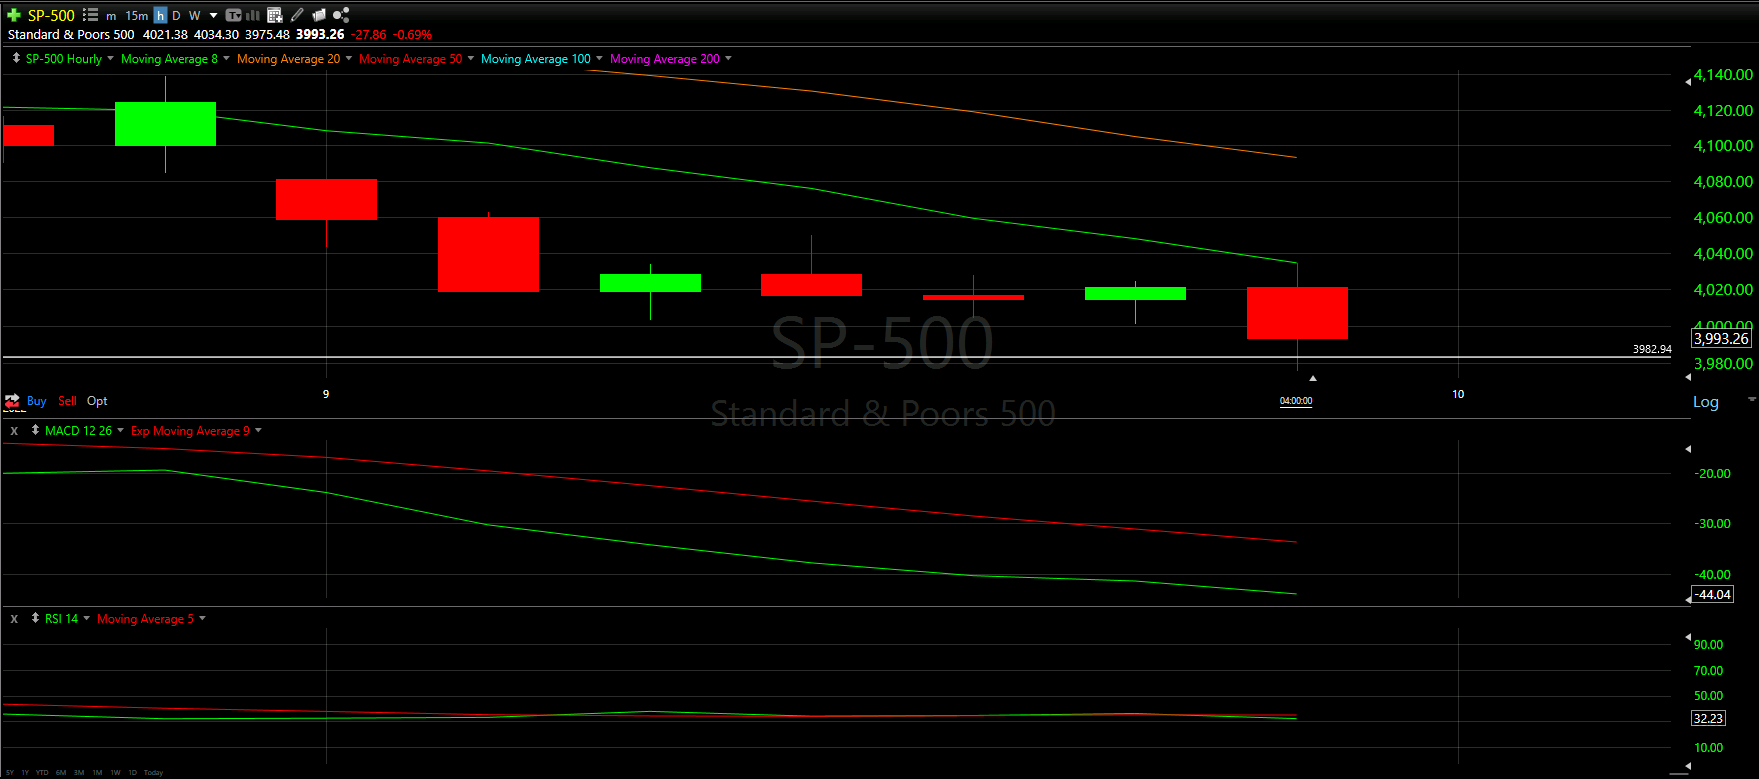Set range to 1D

click(132, 772)
